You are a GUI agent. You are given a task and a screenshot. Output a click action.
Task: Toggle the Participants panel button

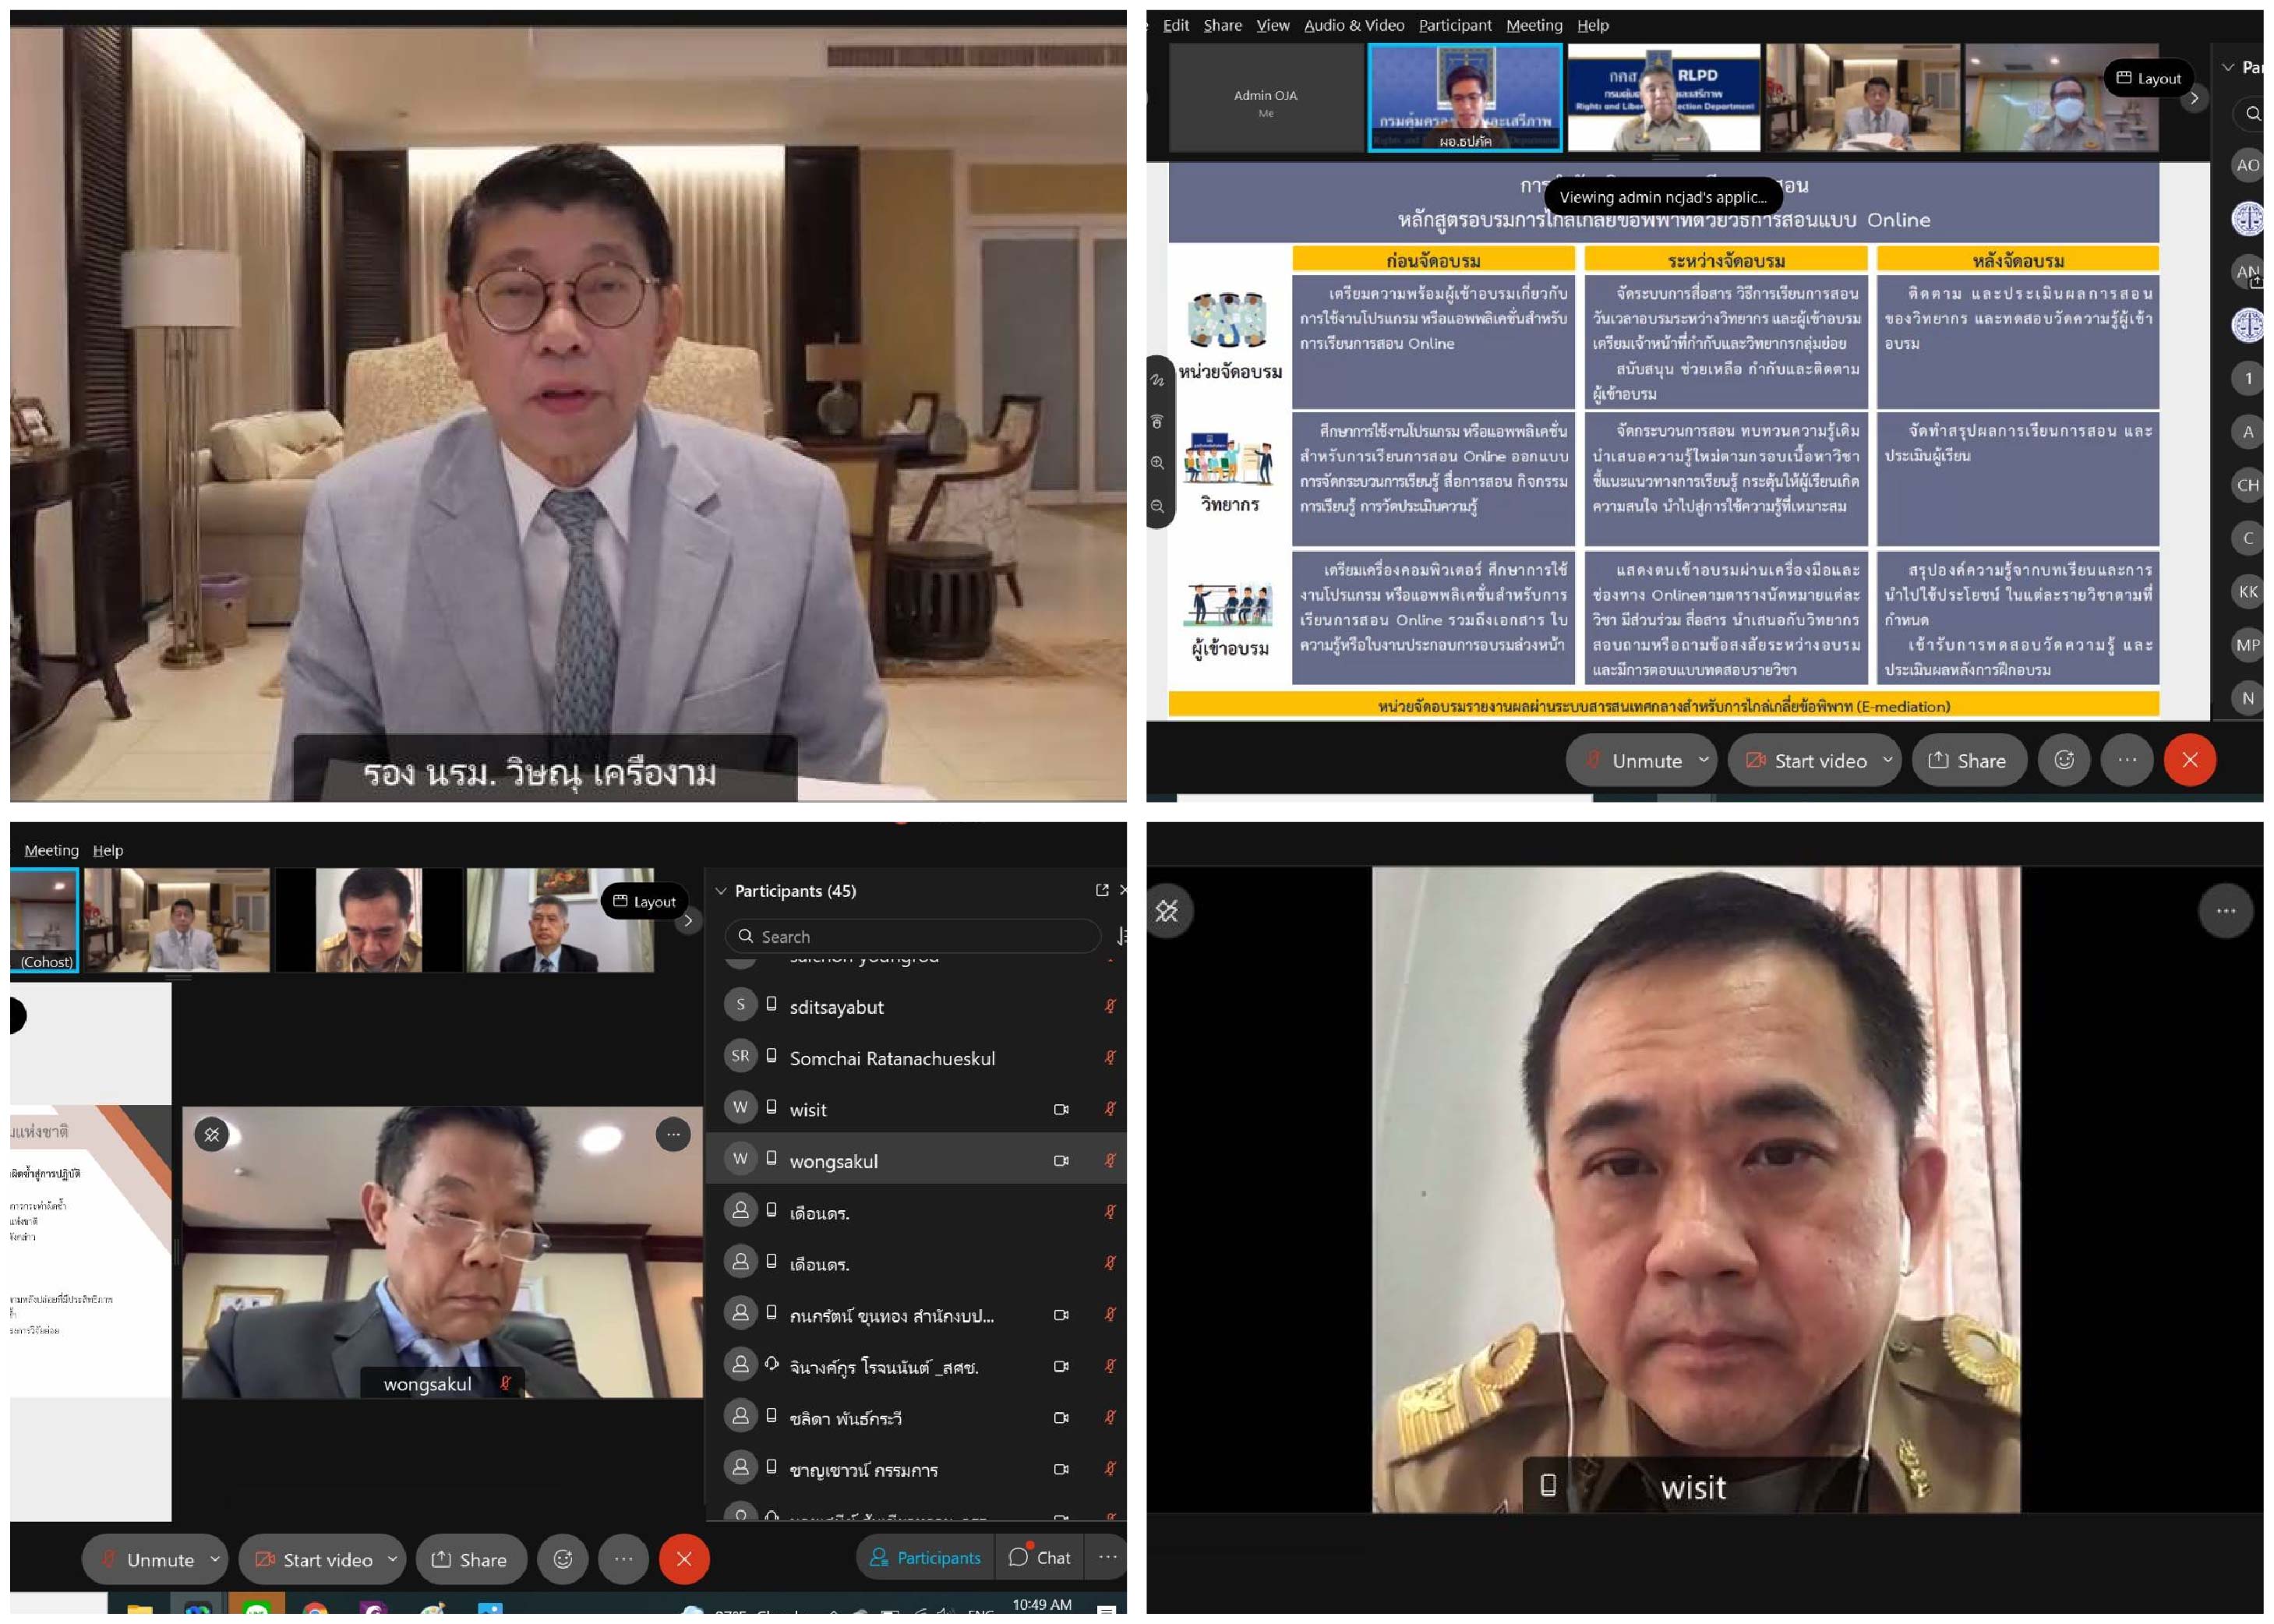925,1557
